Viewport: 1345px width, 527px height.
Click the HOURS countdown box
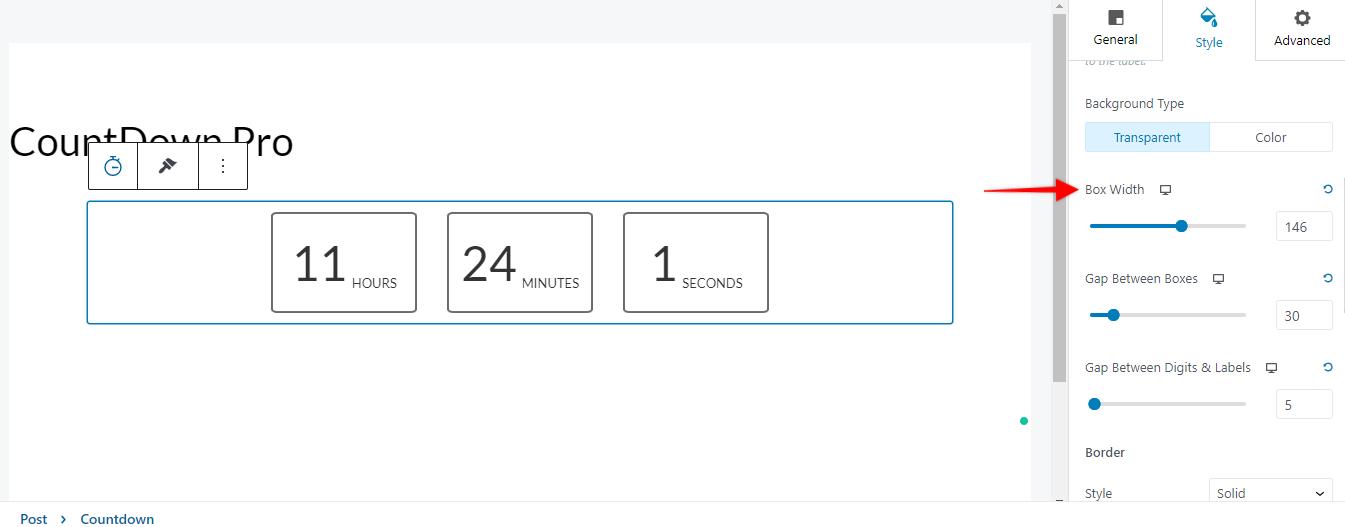tap(344, 262)
